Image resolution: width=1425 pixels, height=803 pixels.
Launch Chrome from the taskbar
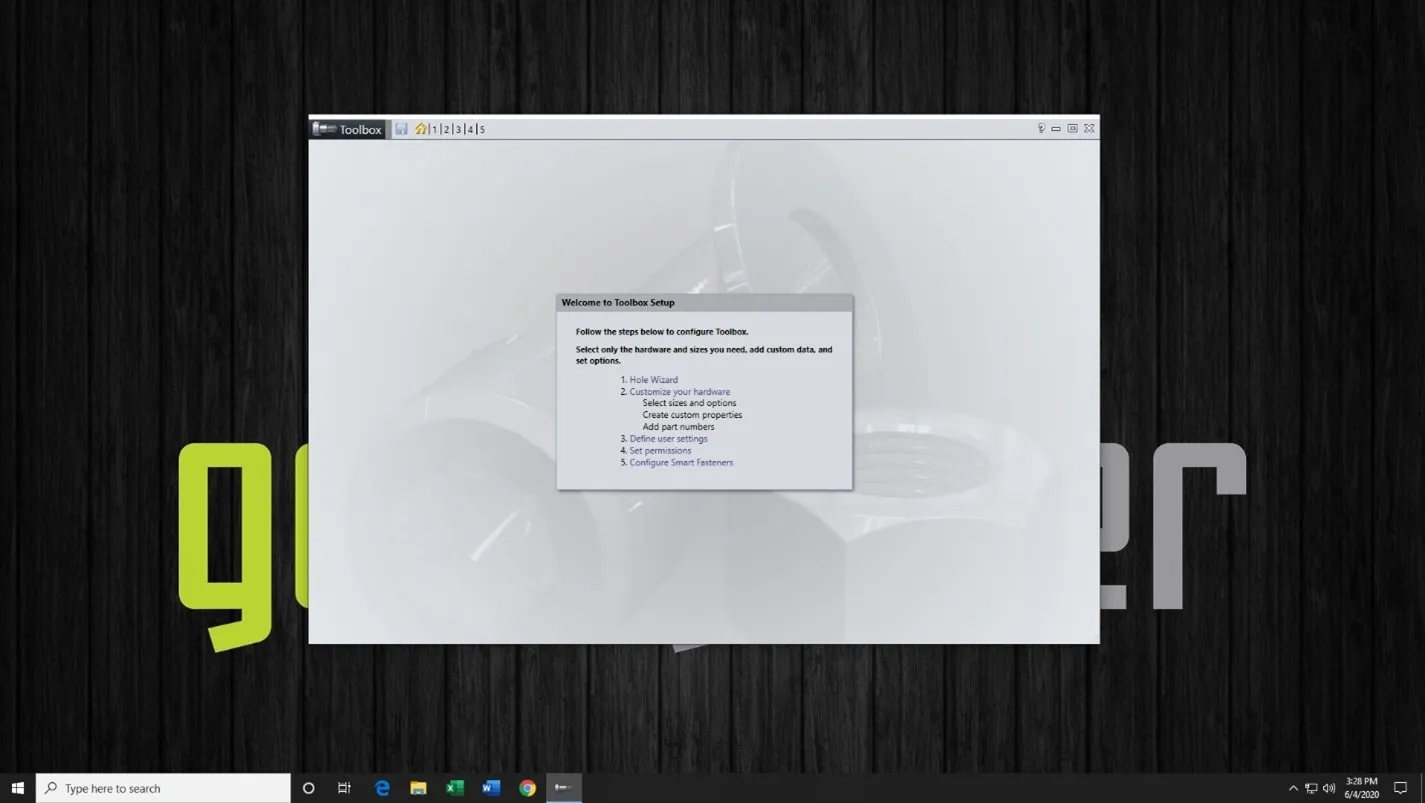click(x=527, y=788)
